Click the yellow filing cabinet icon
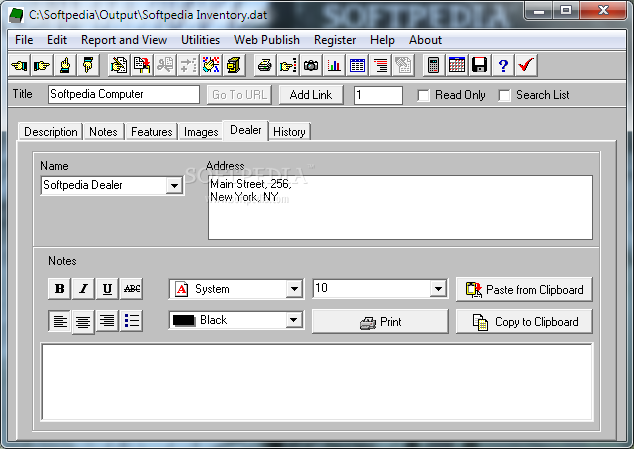 pos(234,65)
